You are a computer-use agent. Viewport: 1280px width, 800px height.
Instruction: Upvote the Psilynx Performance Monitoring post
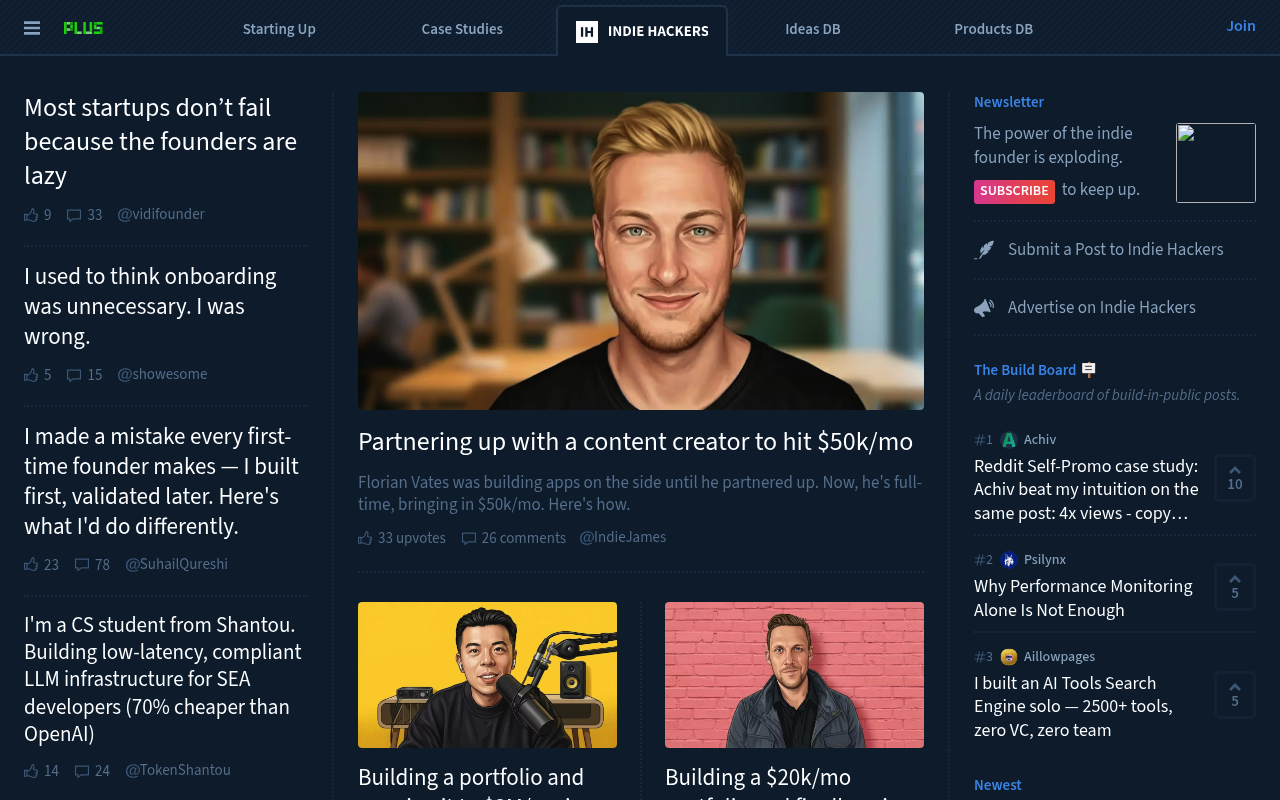click(1235, 587)
